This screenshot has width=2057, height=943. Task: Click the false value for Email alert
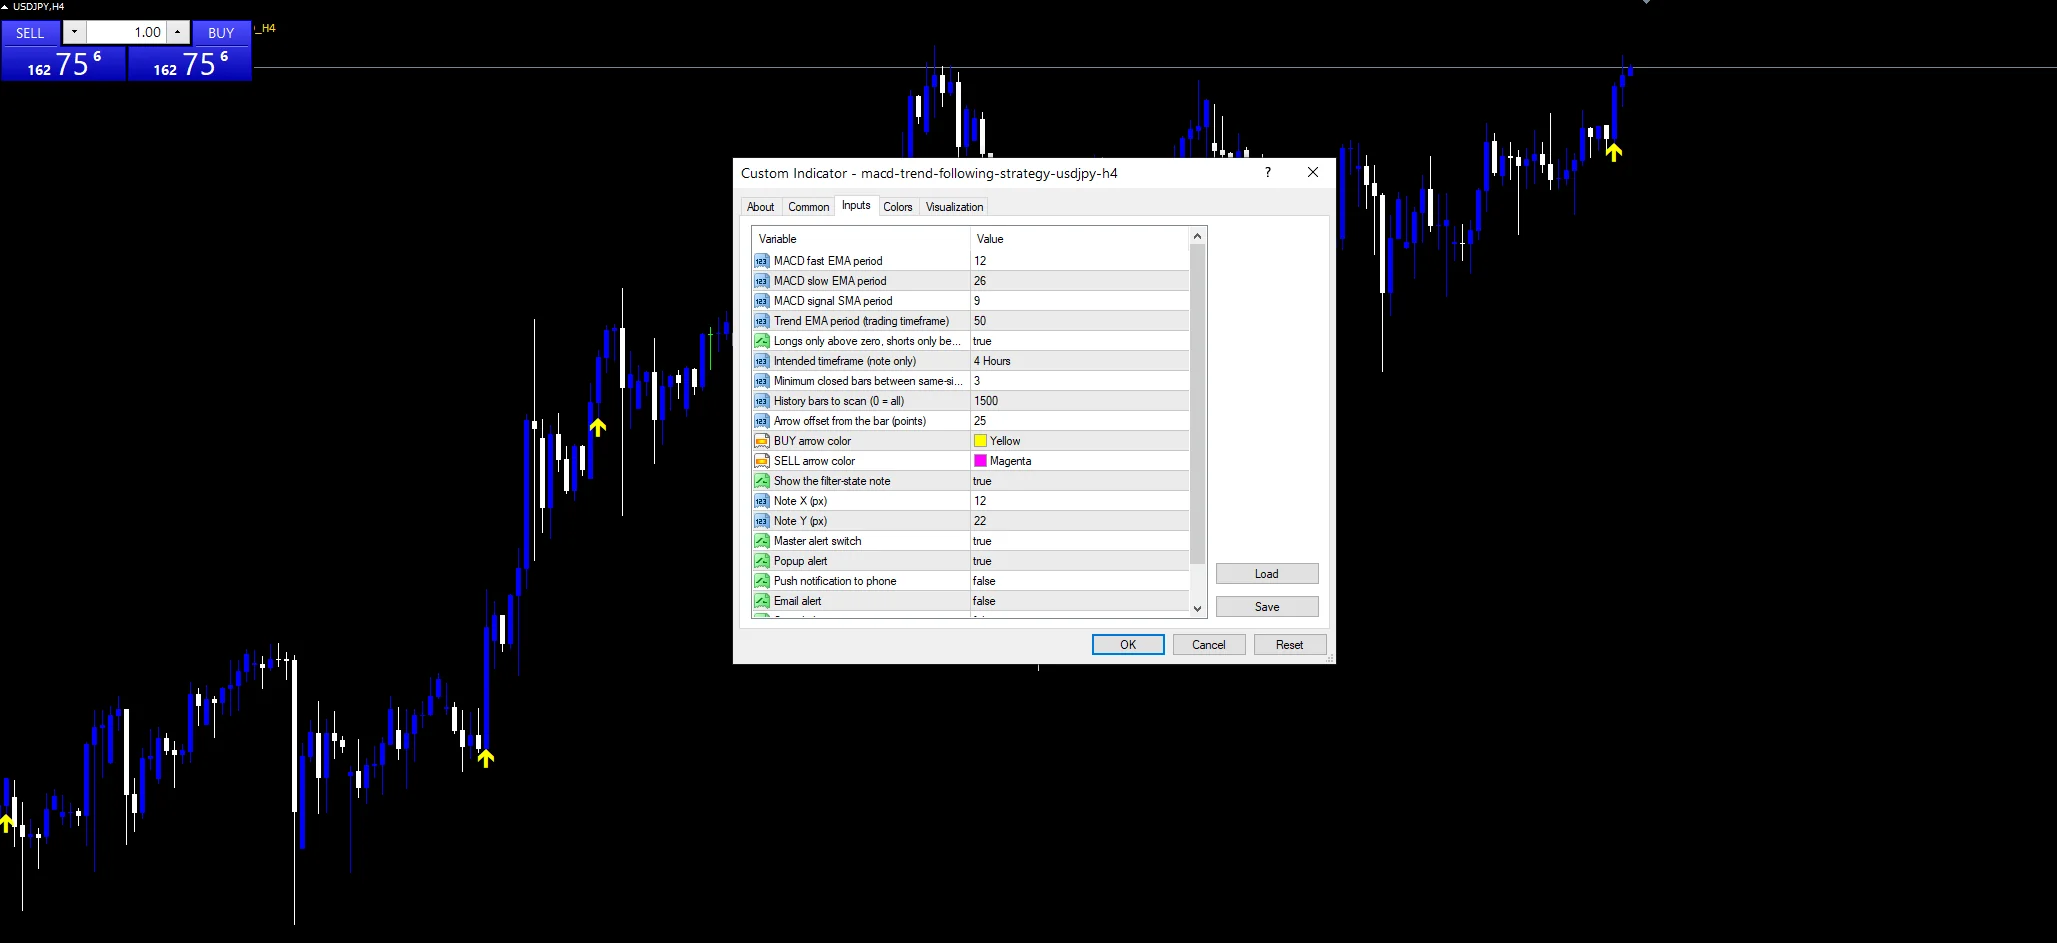[x=984, y=601]
